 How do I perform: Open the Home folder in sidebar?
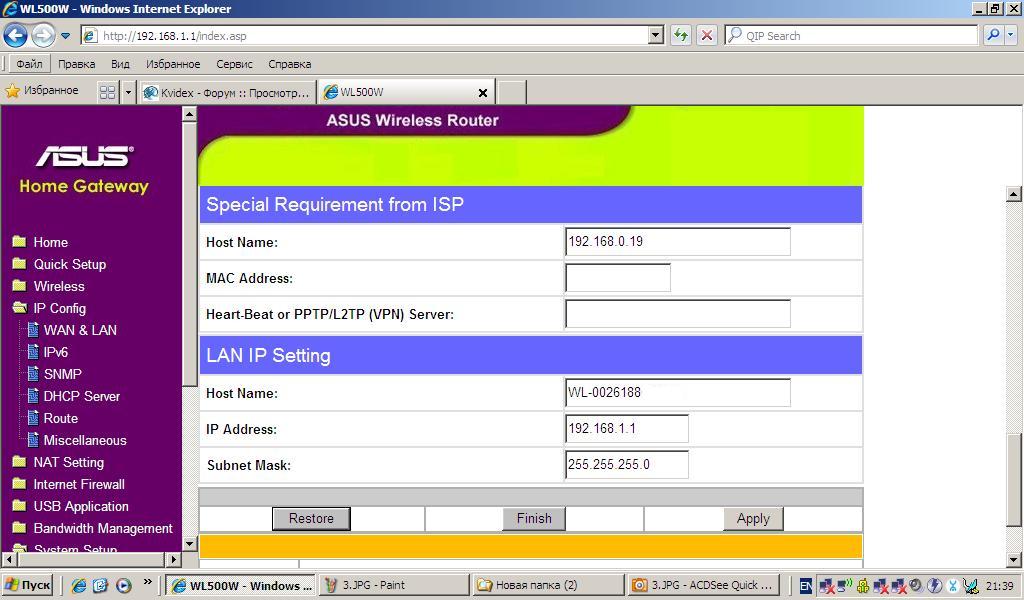40,242
